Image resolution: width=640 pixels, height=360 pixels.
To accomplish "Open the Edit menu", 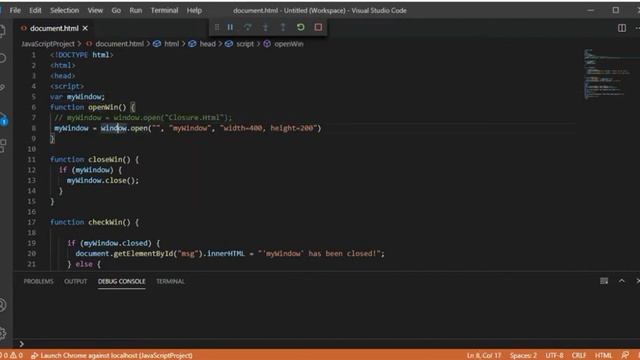I will coord(35,10).
